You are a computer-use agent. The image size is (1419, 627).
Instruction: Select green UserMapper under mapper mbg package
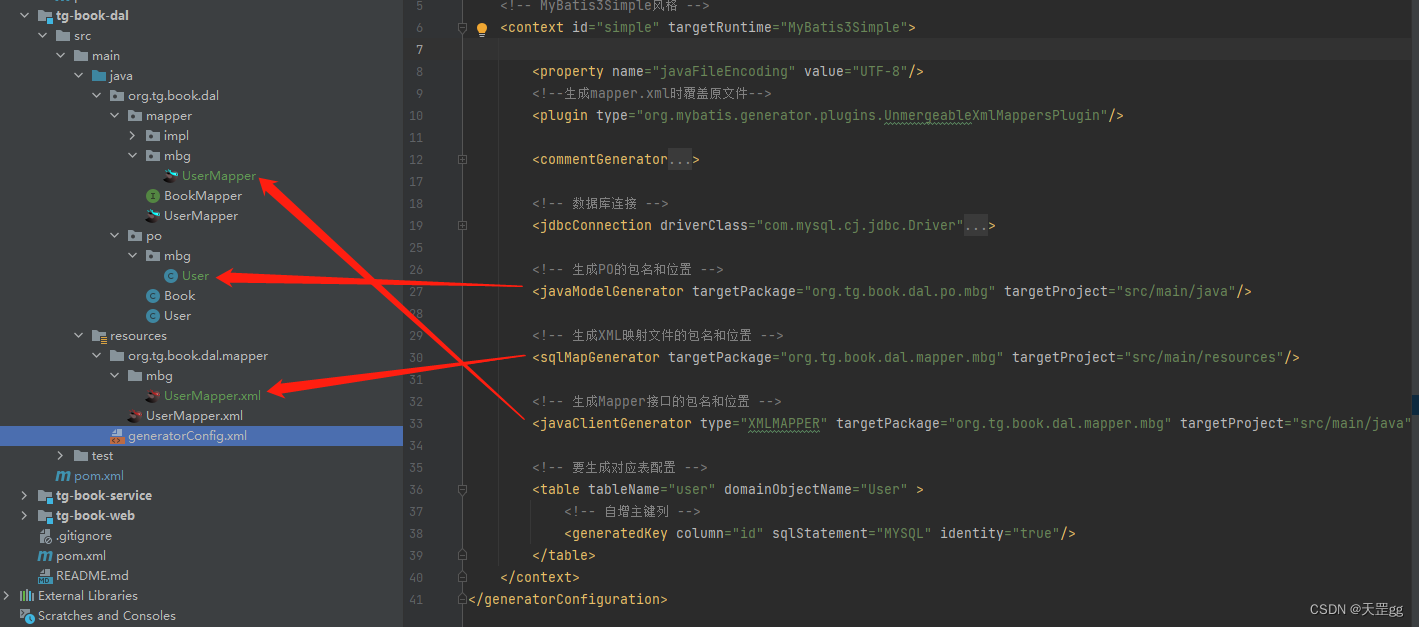pyautogui.click(x=219, y=176)
